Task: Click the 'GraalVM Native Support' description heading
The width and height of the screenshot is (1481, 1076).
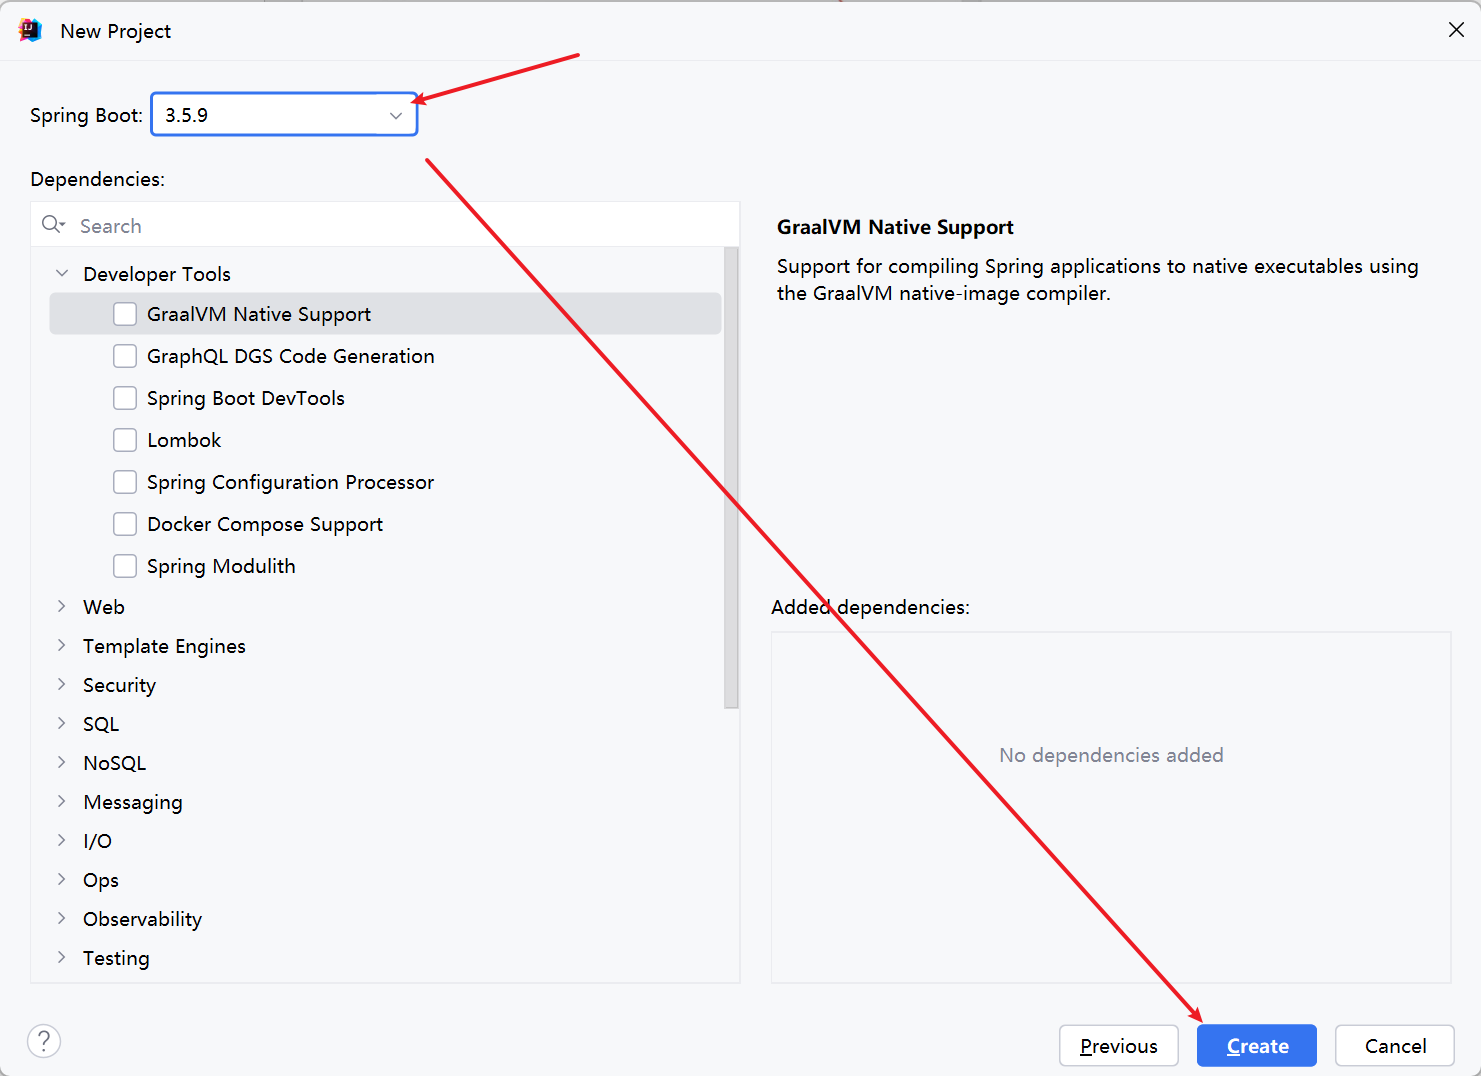Action: tap(895, 227)
